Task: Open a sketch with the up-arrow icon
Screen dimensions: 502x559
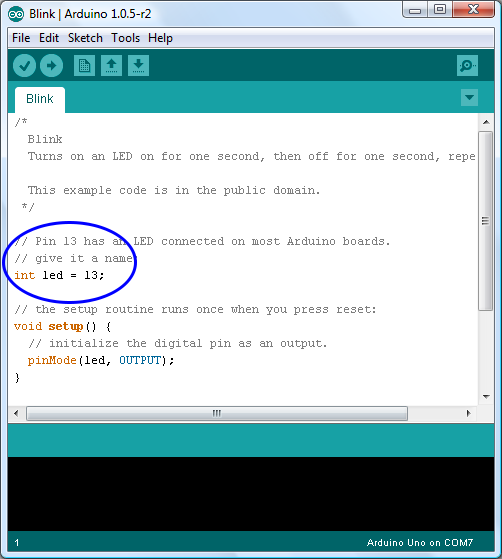Action: 111,66
